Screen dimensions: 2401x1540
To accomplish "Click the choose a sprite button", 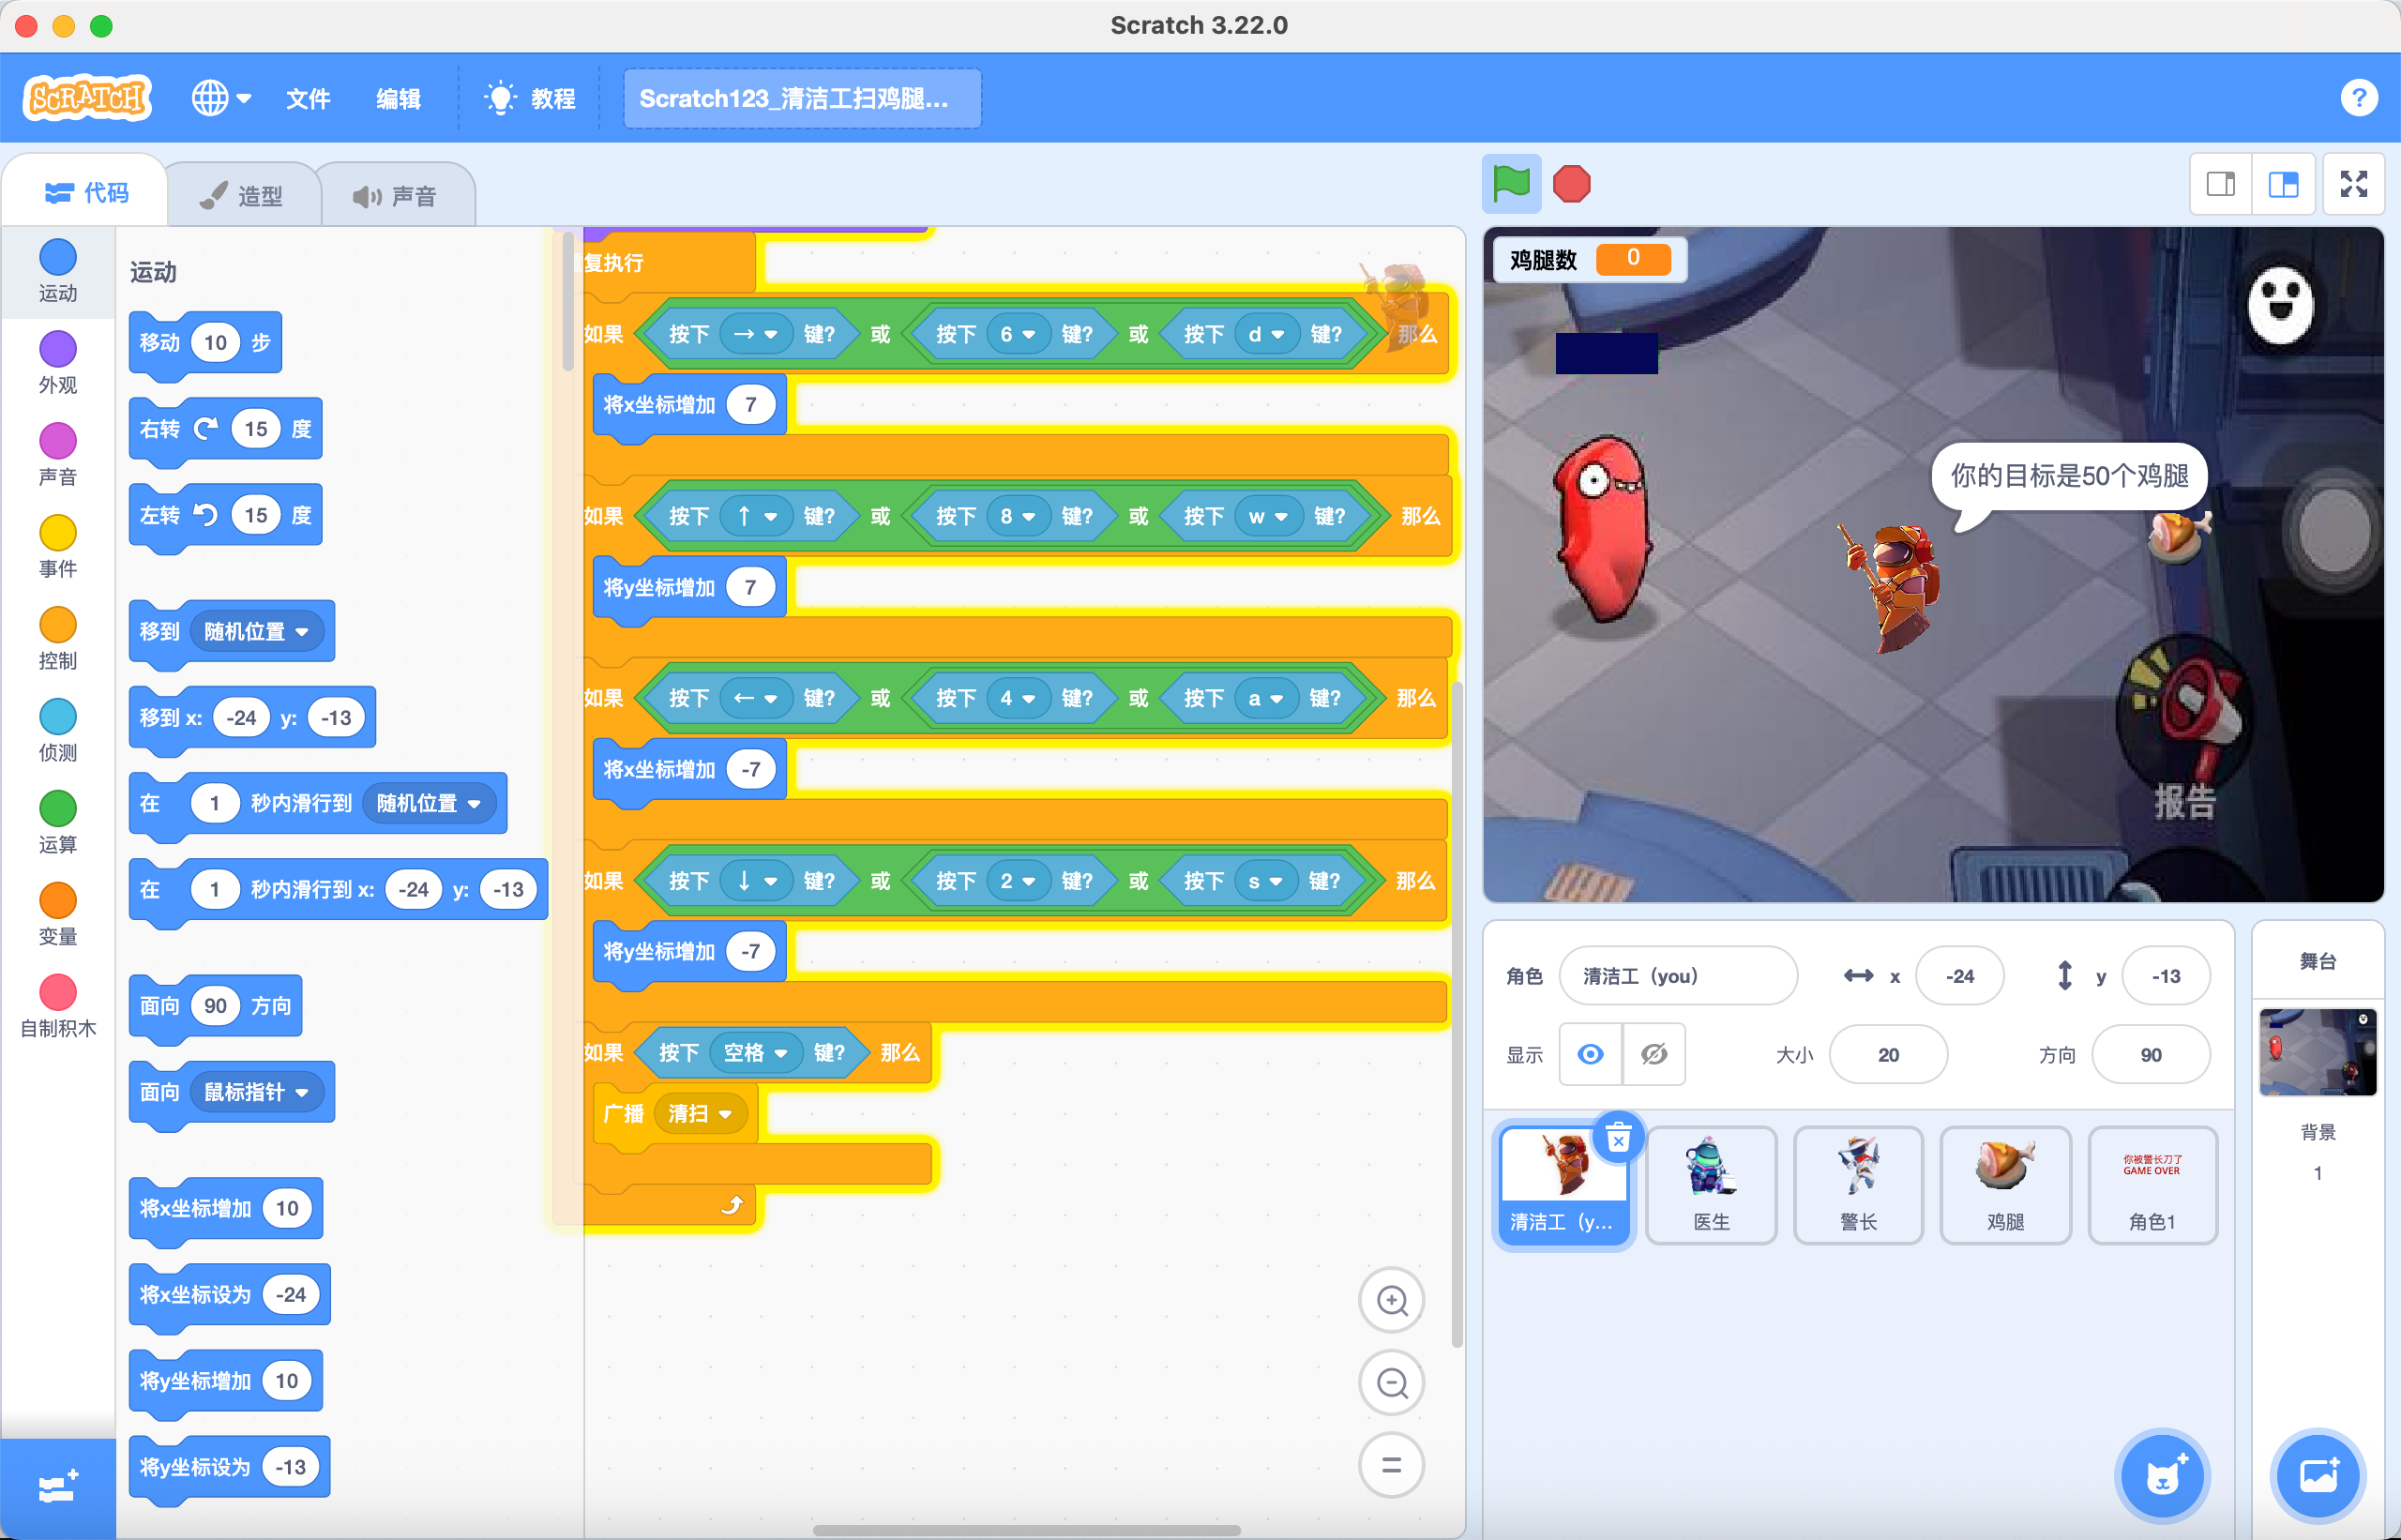I will click(2161, 1477).
